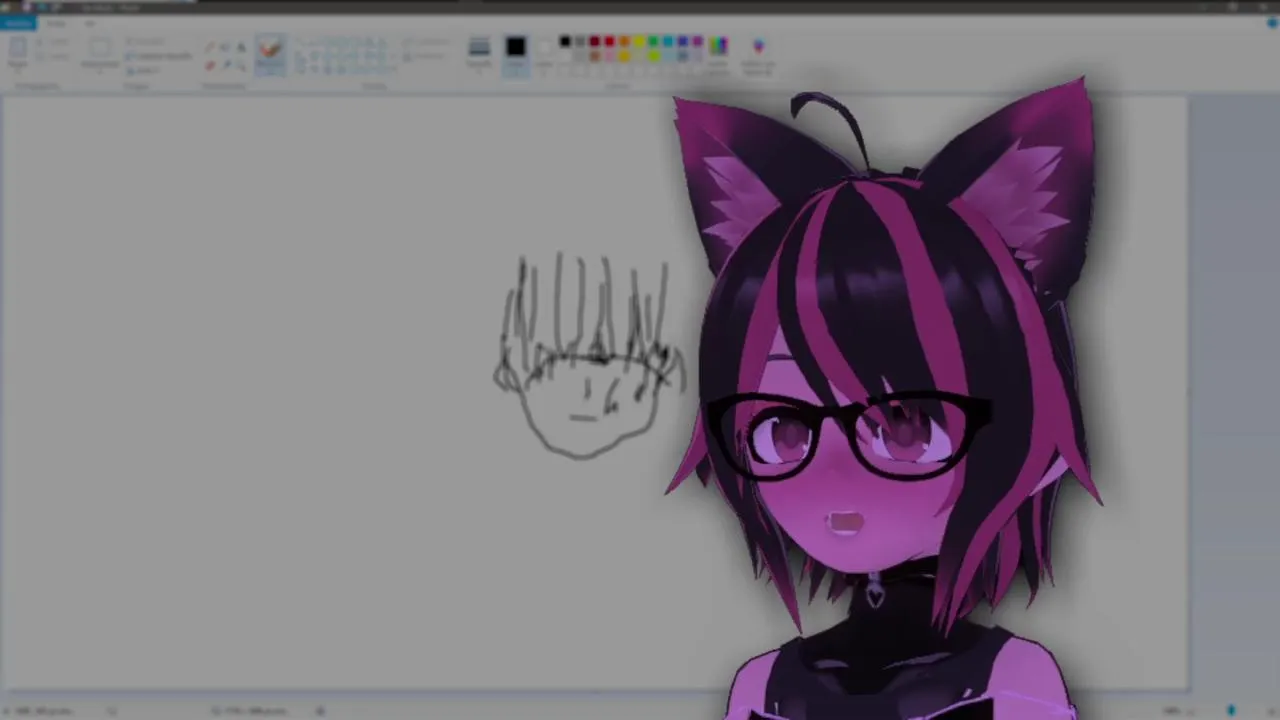This screenshot has height=720, width=1280.
Task: Click the Paste clipboard icon
Action: pos(18,50)
